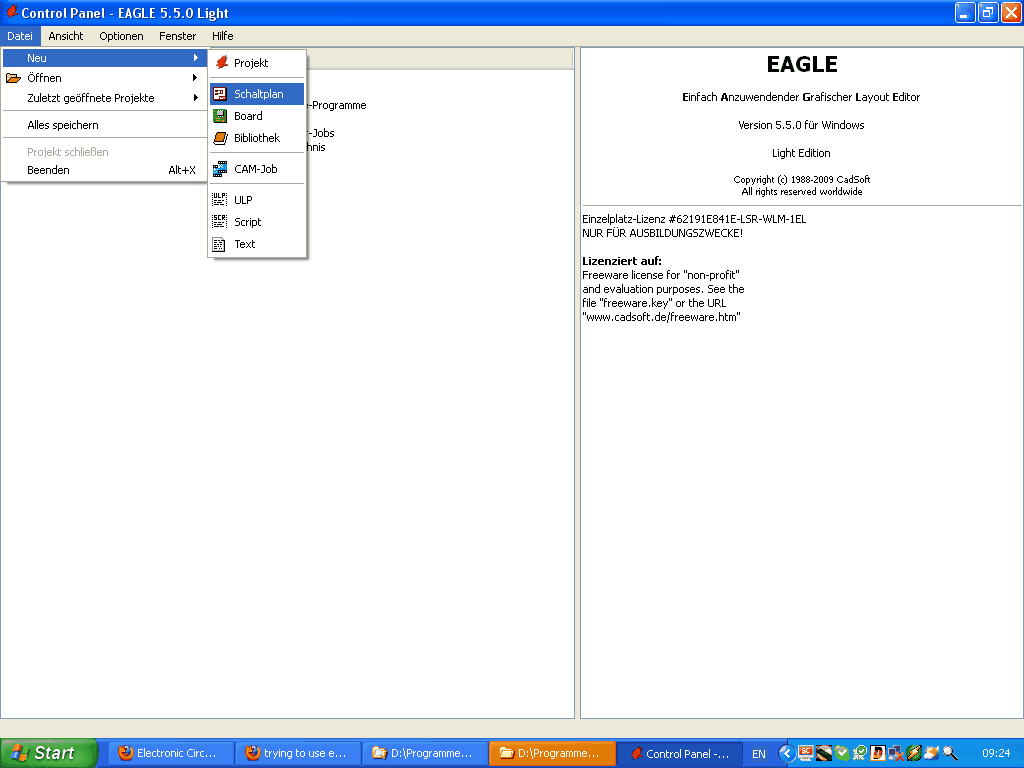Create a new Projekt
Image resolution: width=1024 pixels, height=768 pixels.
click(x=257, y=63)
